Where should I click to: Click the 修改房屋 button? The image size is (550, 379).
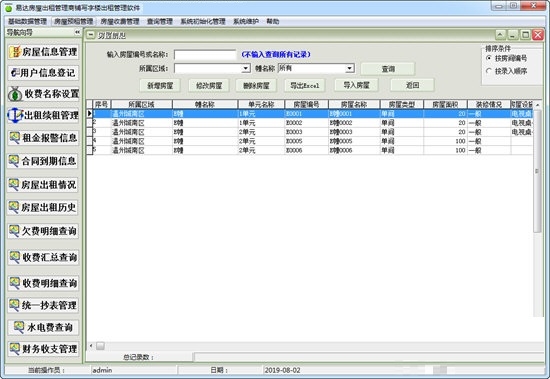coord(209,85)
